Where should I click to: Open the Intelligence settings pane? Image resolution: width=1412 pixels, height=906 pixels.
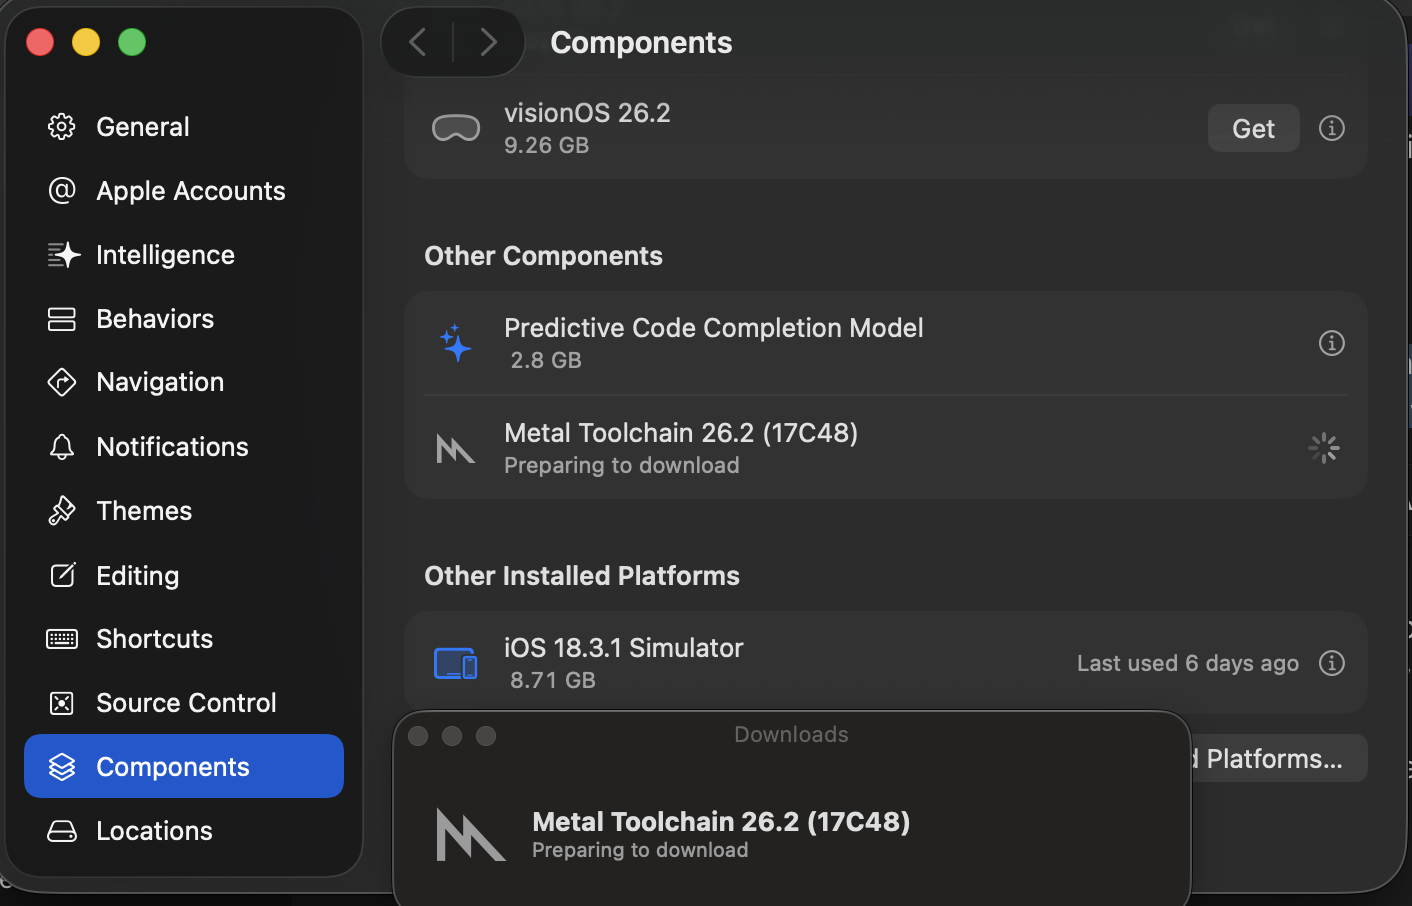click(165, 255)
